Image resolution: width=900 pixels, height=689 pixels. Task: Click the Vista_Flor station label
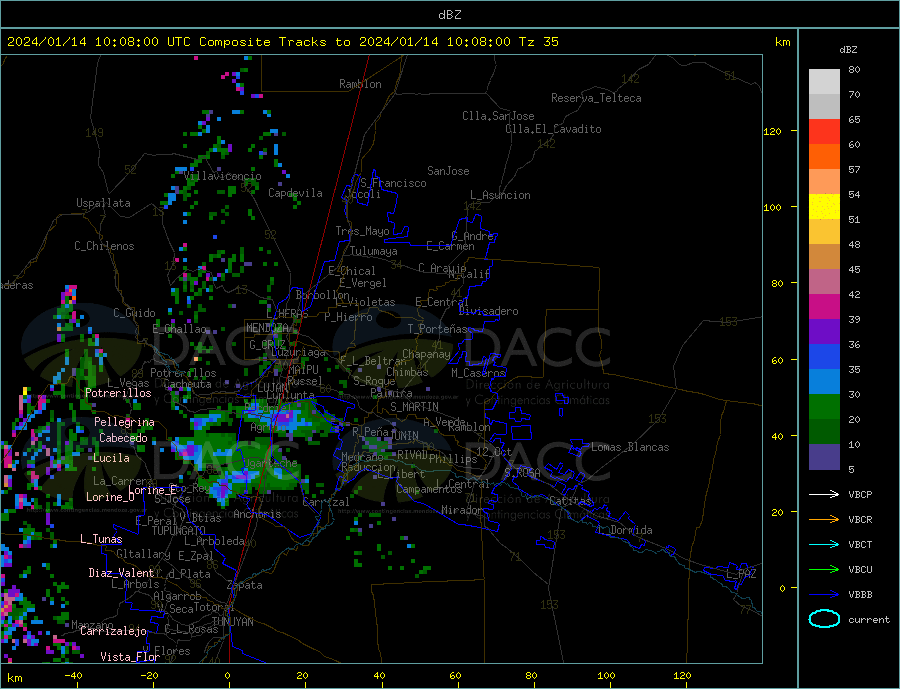pos(130,657)
